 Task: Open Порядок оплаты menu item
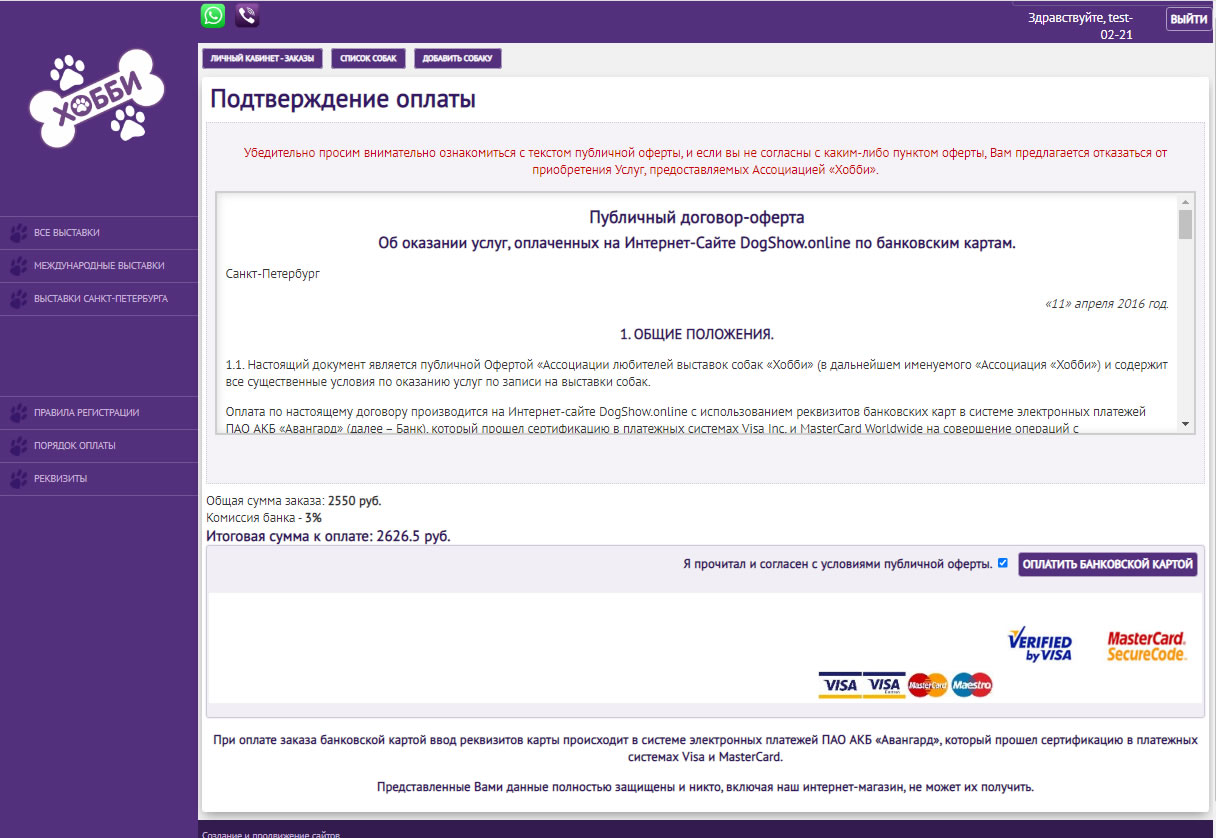(x=99, y=446)
